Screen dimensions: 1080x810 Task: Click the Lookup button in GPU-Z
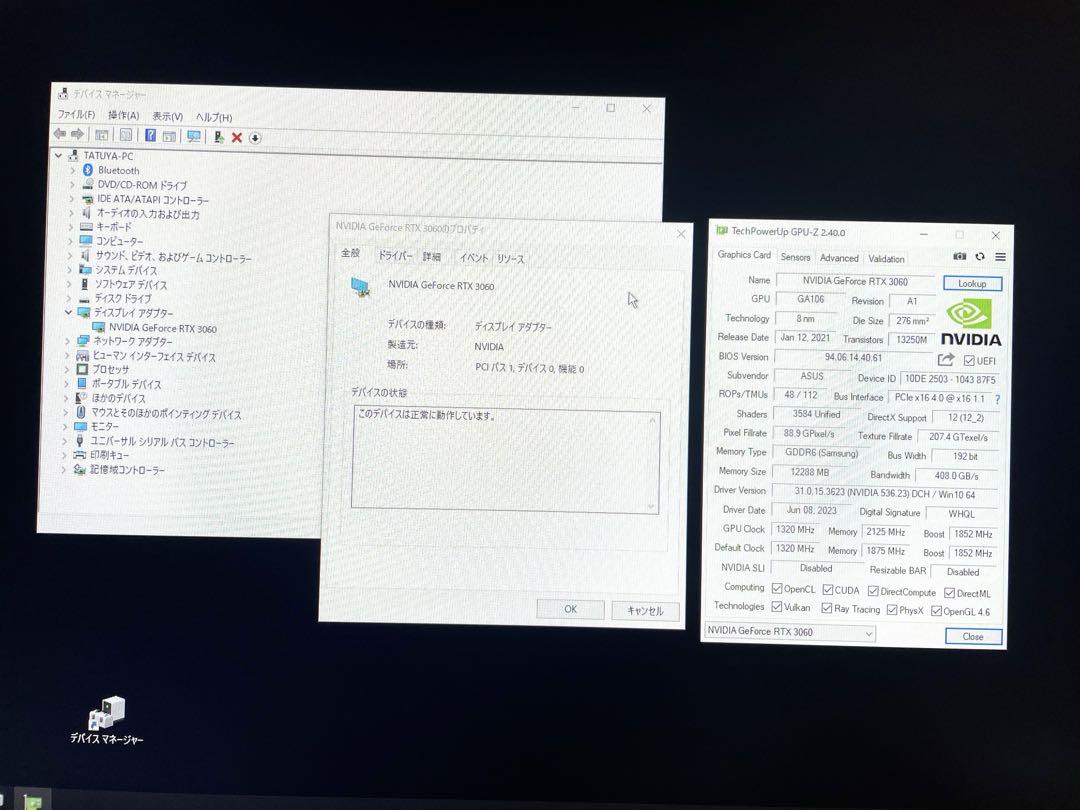point(972,283)
